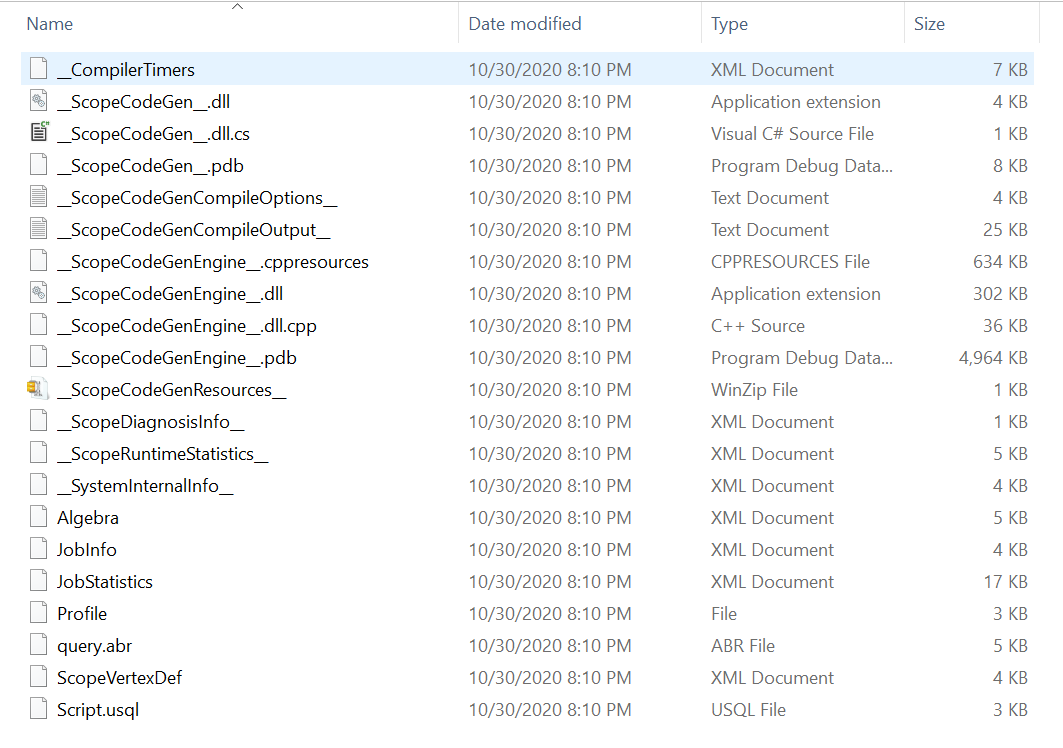
Task: Click the __ScopeCodeGenResources__ WinZip archive icon
Action: coord(39,390)
